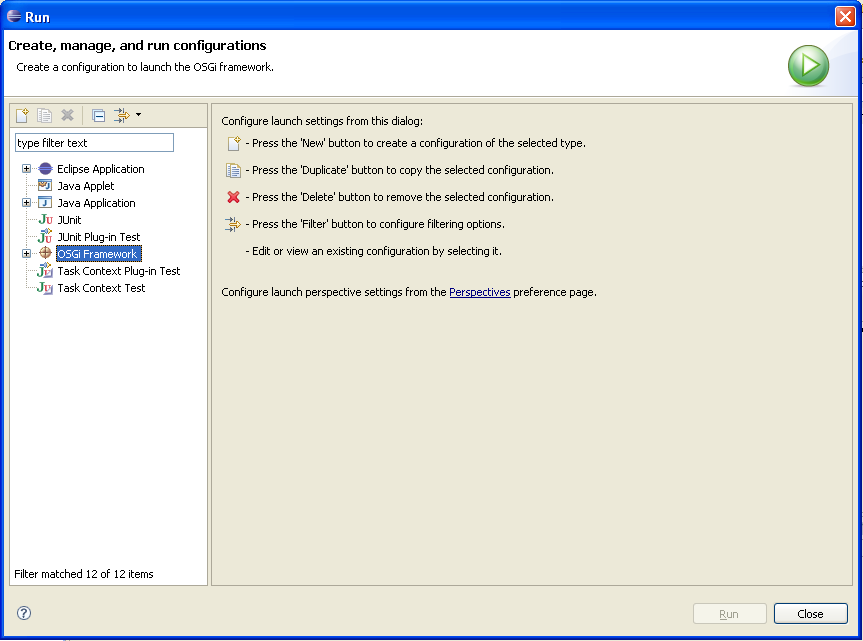Screen dimensions: 863x641
Task: Click the Eclipse Application sphere icon
Action: pyautogui.click(x=45, y=169)
